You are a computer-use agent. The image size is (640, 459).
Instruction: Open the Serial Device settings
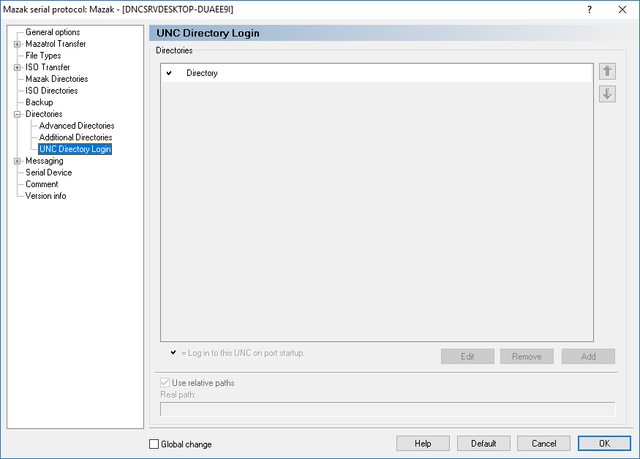coord(48,172)
